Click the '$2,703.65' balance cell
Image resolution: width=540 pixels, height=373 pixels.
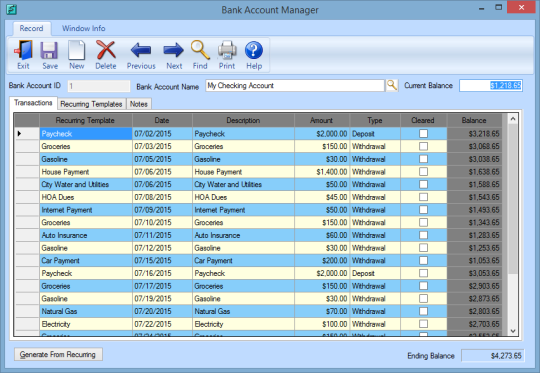[475, 324]
